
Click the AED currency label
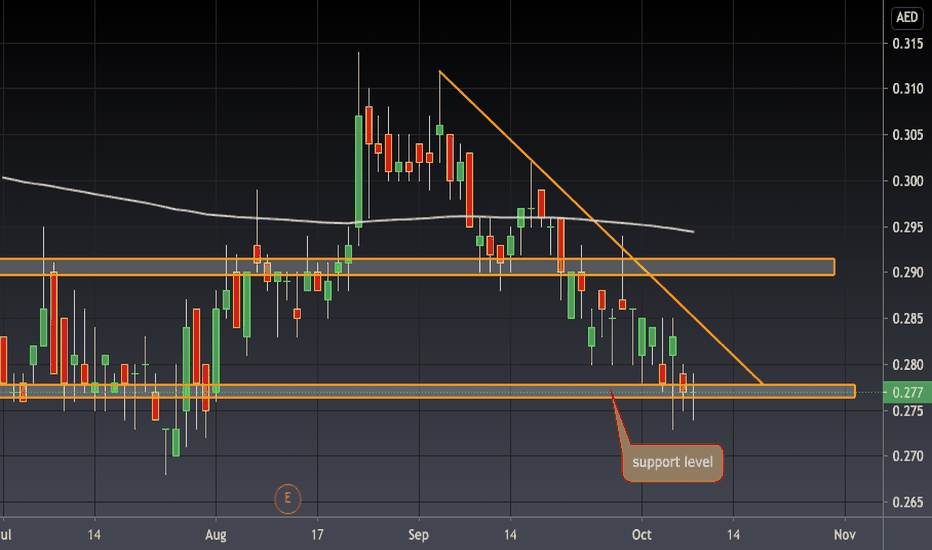click(x=906, y=17)
